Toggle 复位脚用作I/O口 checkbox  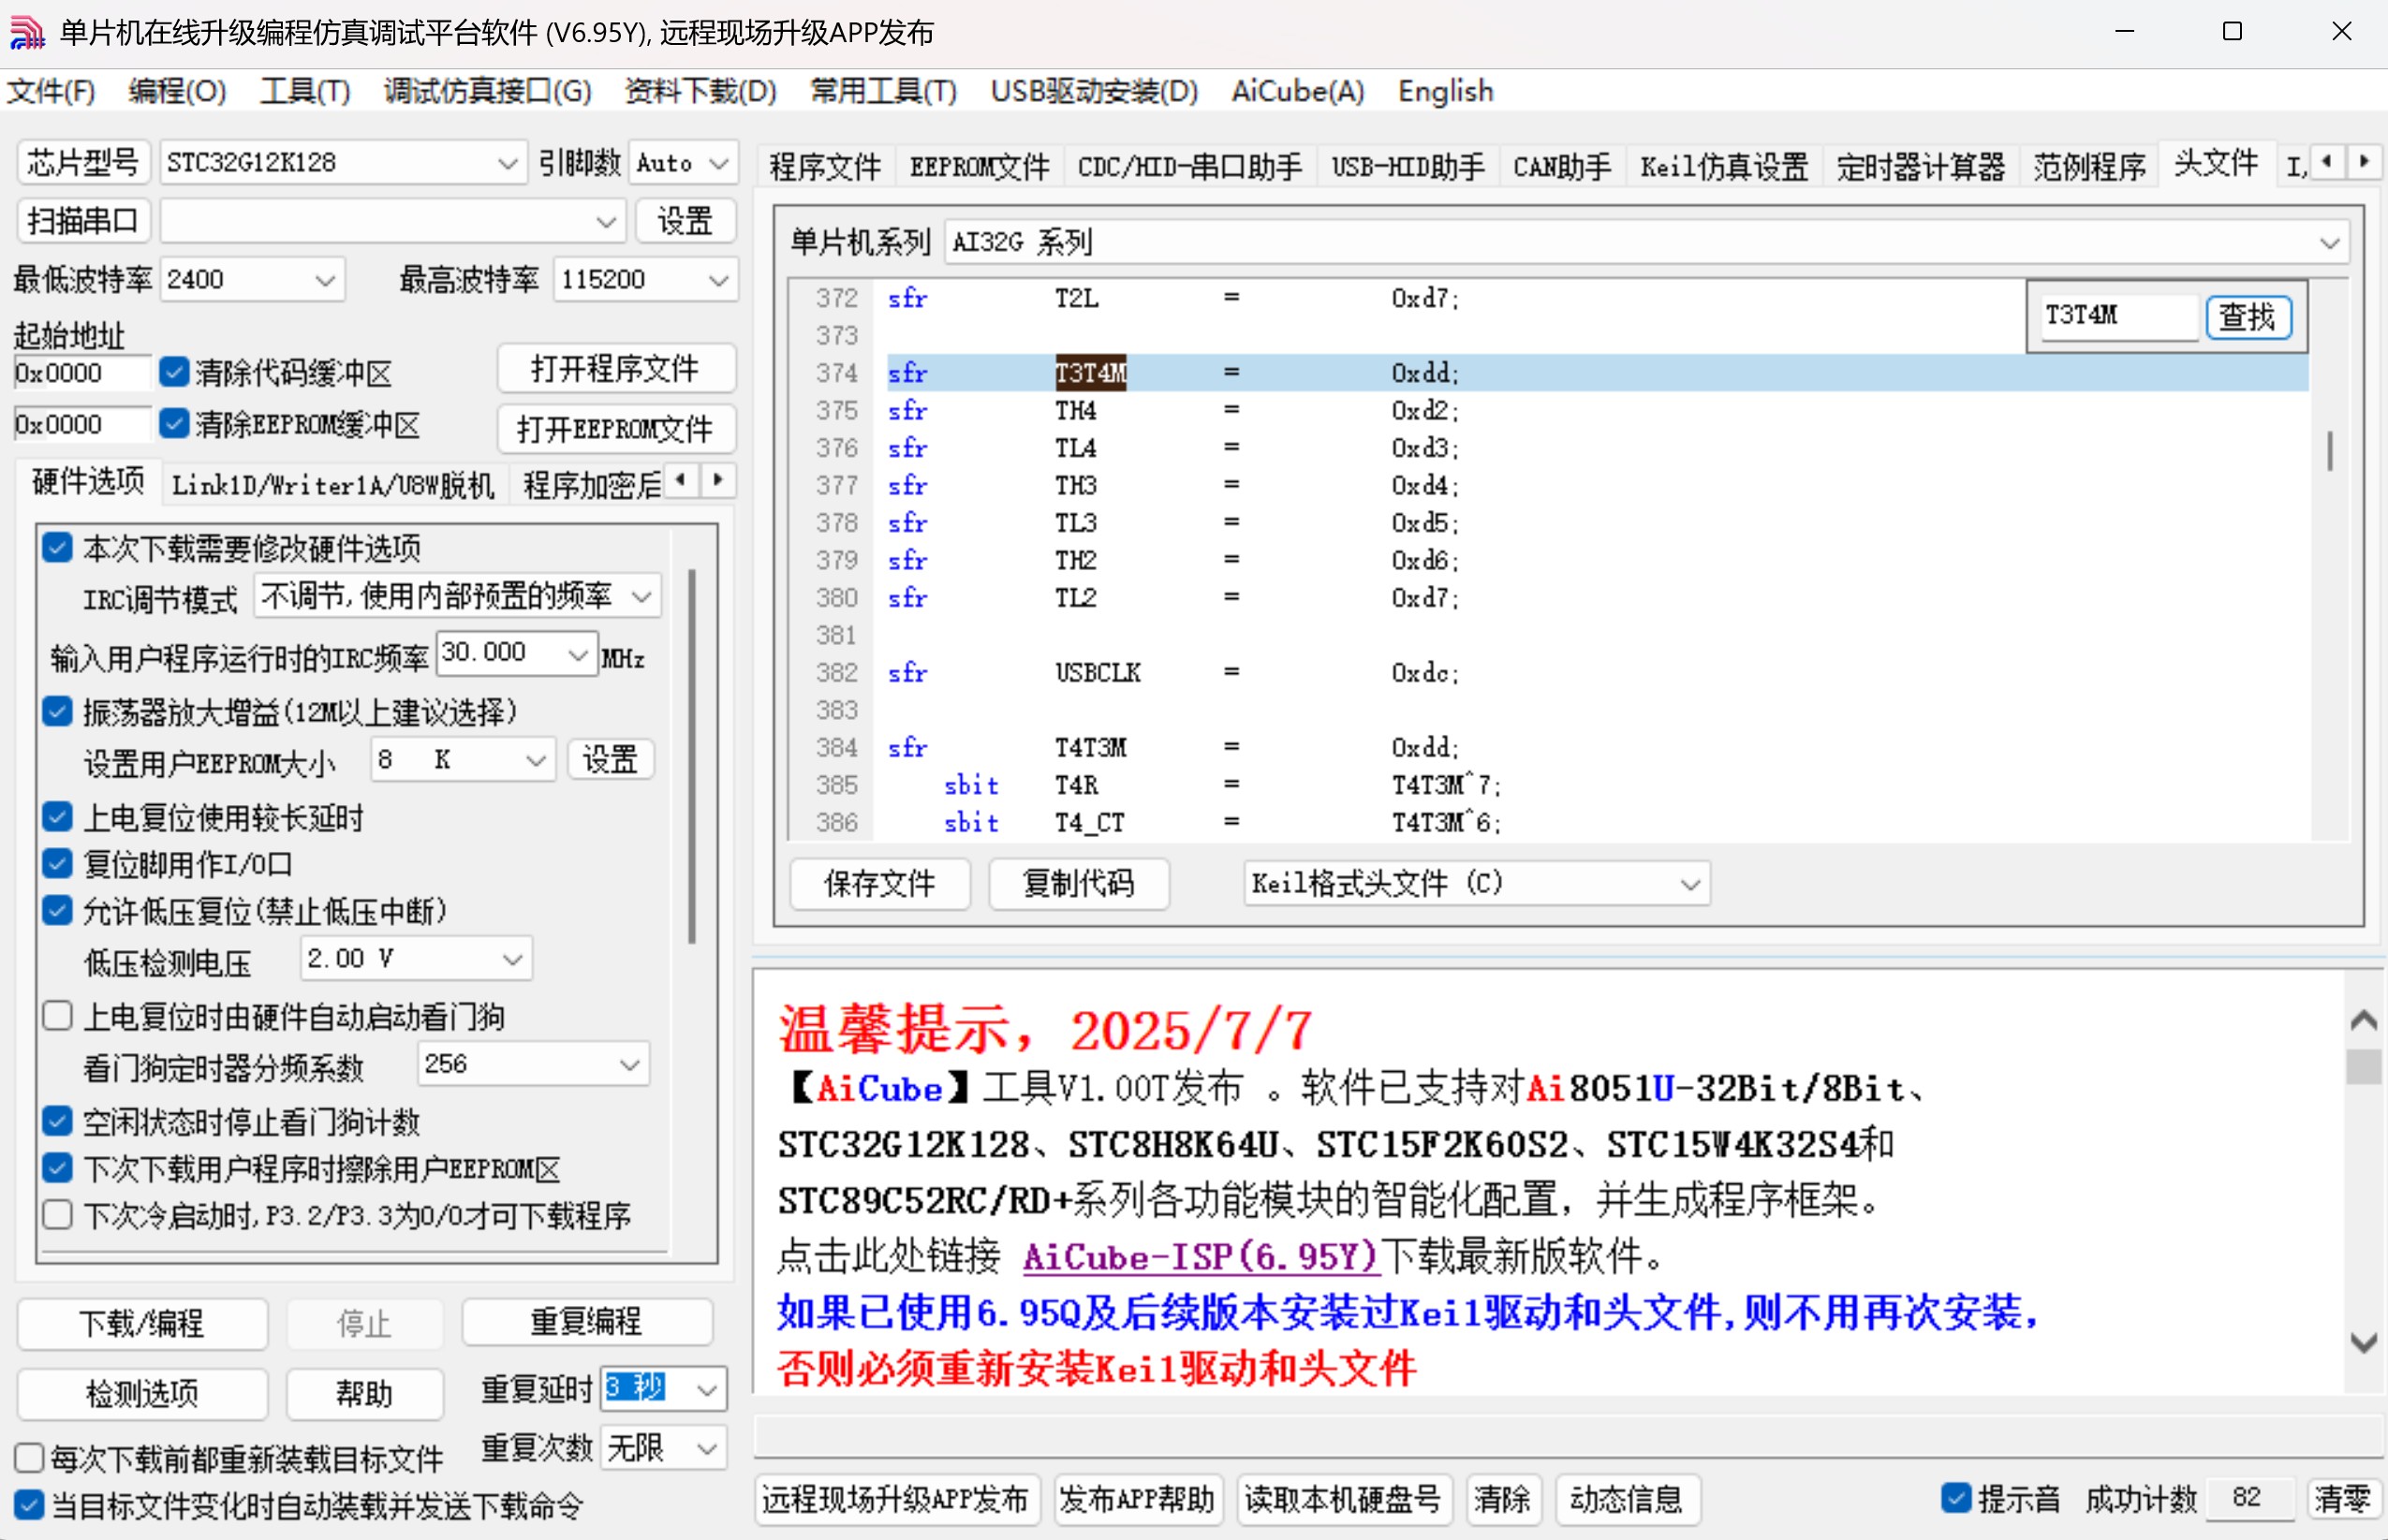click(x=58, y=864)
